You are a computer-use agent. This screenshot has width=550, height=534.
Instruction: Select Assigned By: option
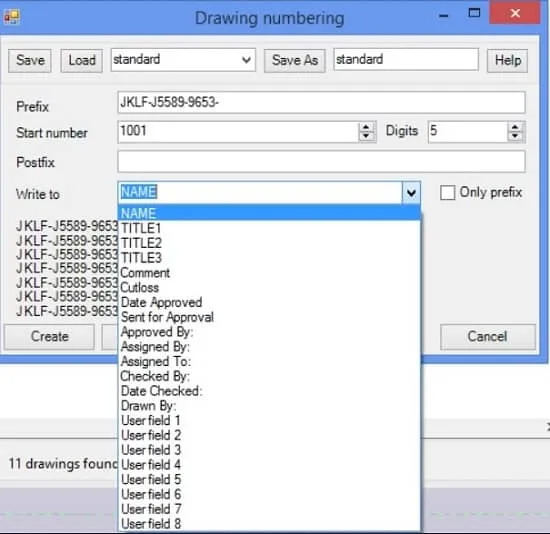tap(269, 347)
